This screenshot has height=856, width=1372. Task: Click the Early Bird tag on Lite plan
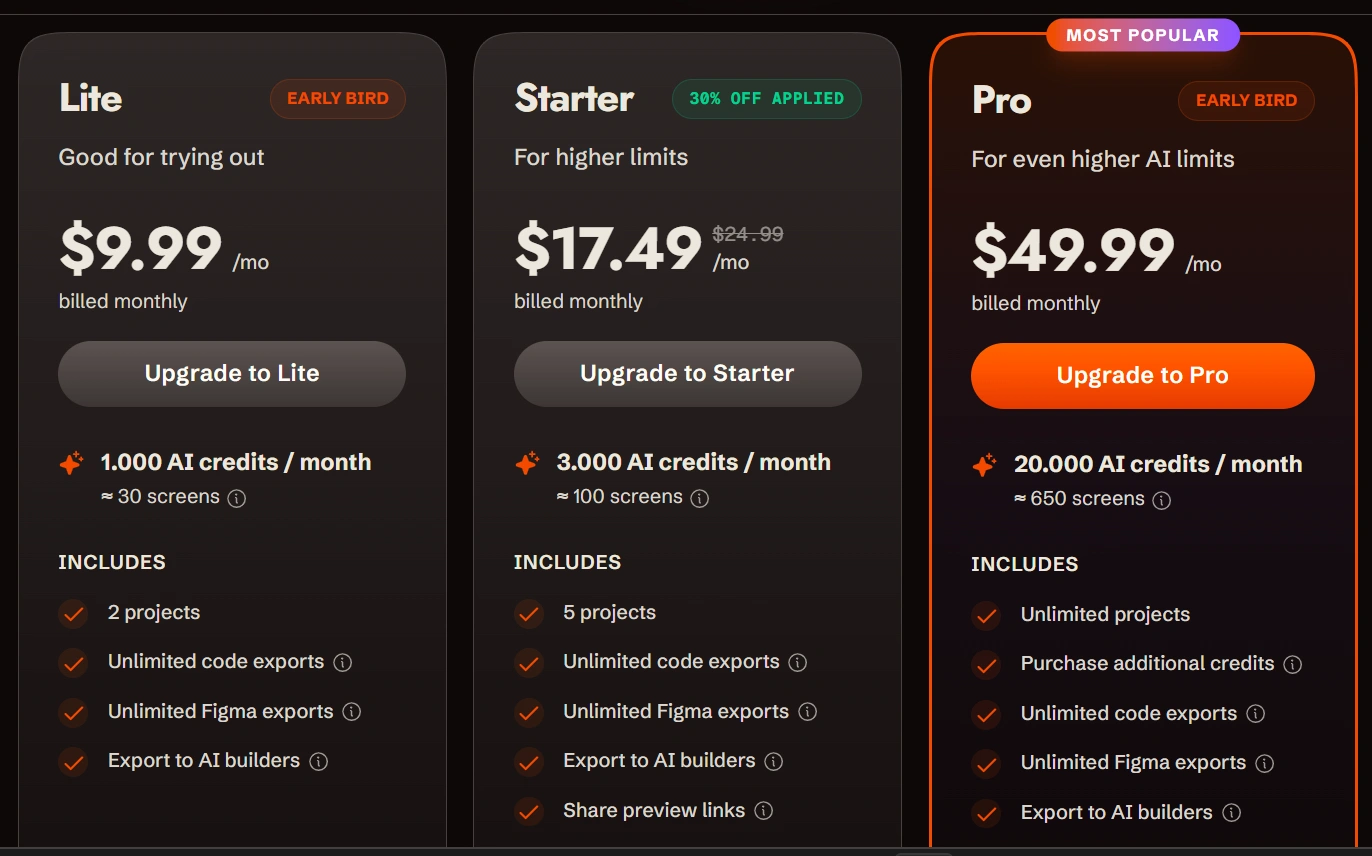[x=337, y=99]
